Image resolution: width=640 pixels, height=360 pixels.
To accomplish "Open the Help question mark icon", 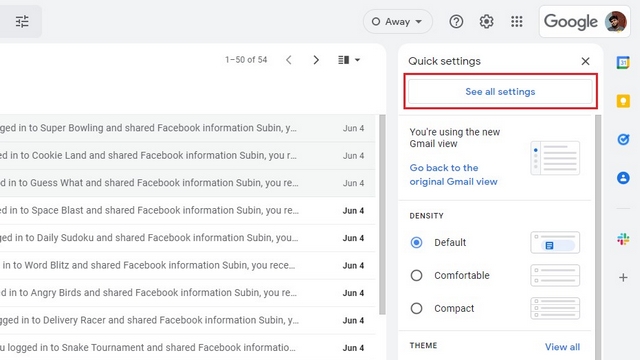I will (456, 21).
